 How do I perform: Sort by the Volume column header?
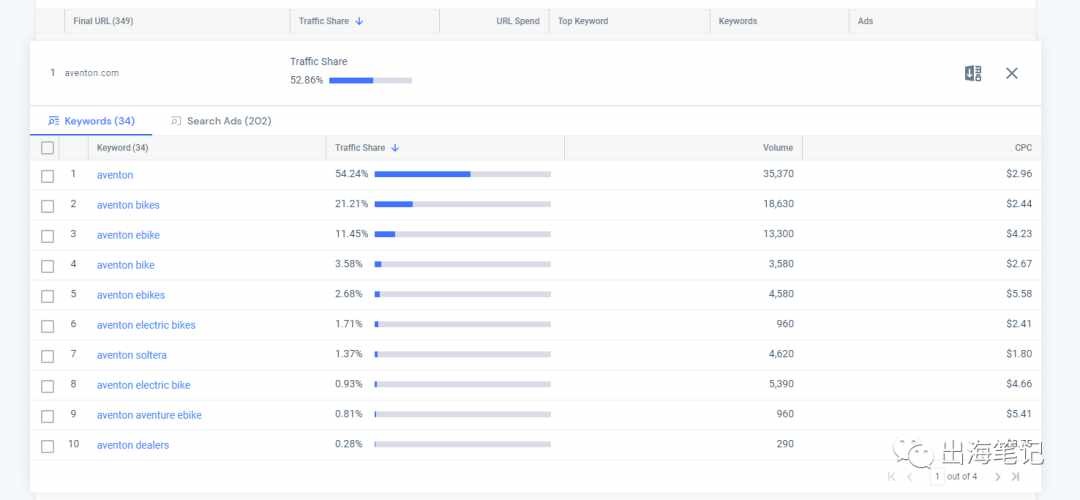(x=778, y=147)
